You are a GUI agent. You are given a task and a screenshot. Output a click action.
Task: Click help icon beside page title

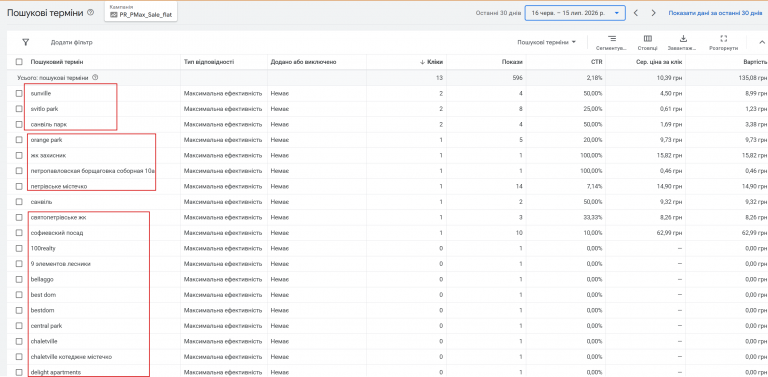[90, 13]
